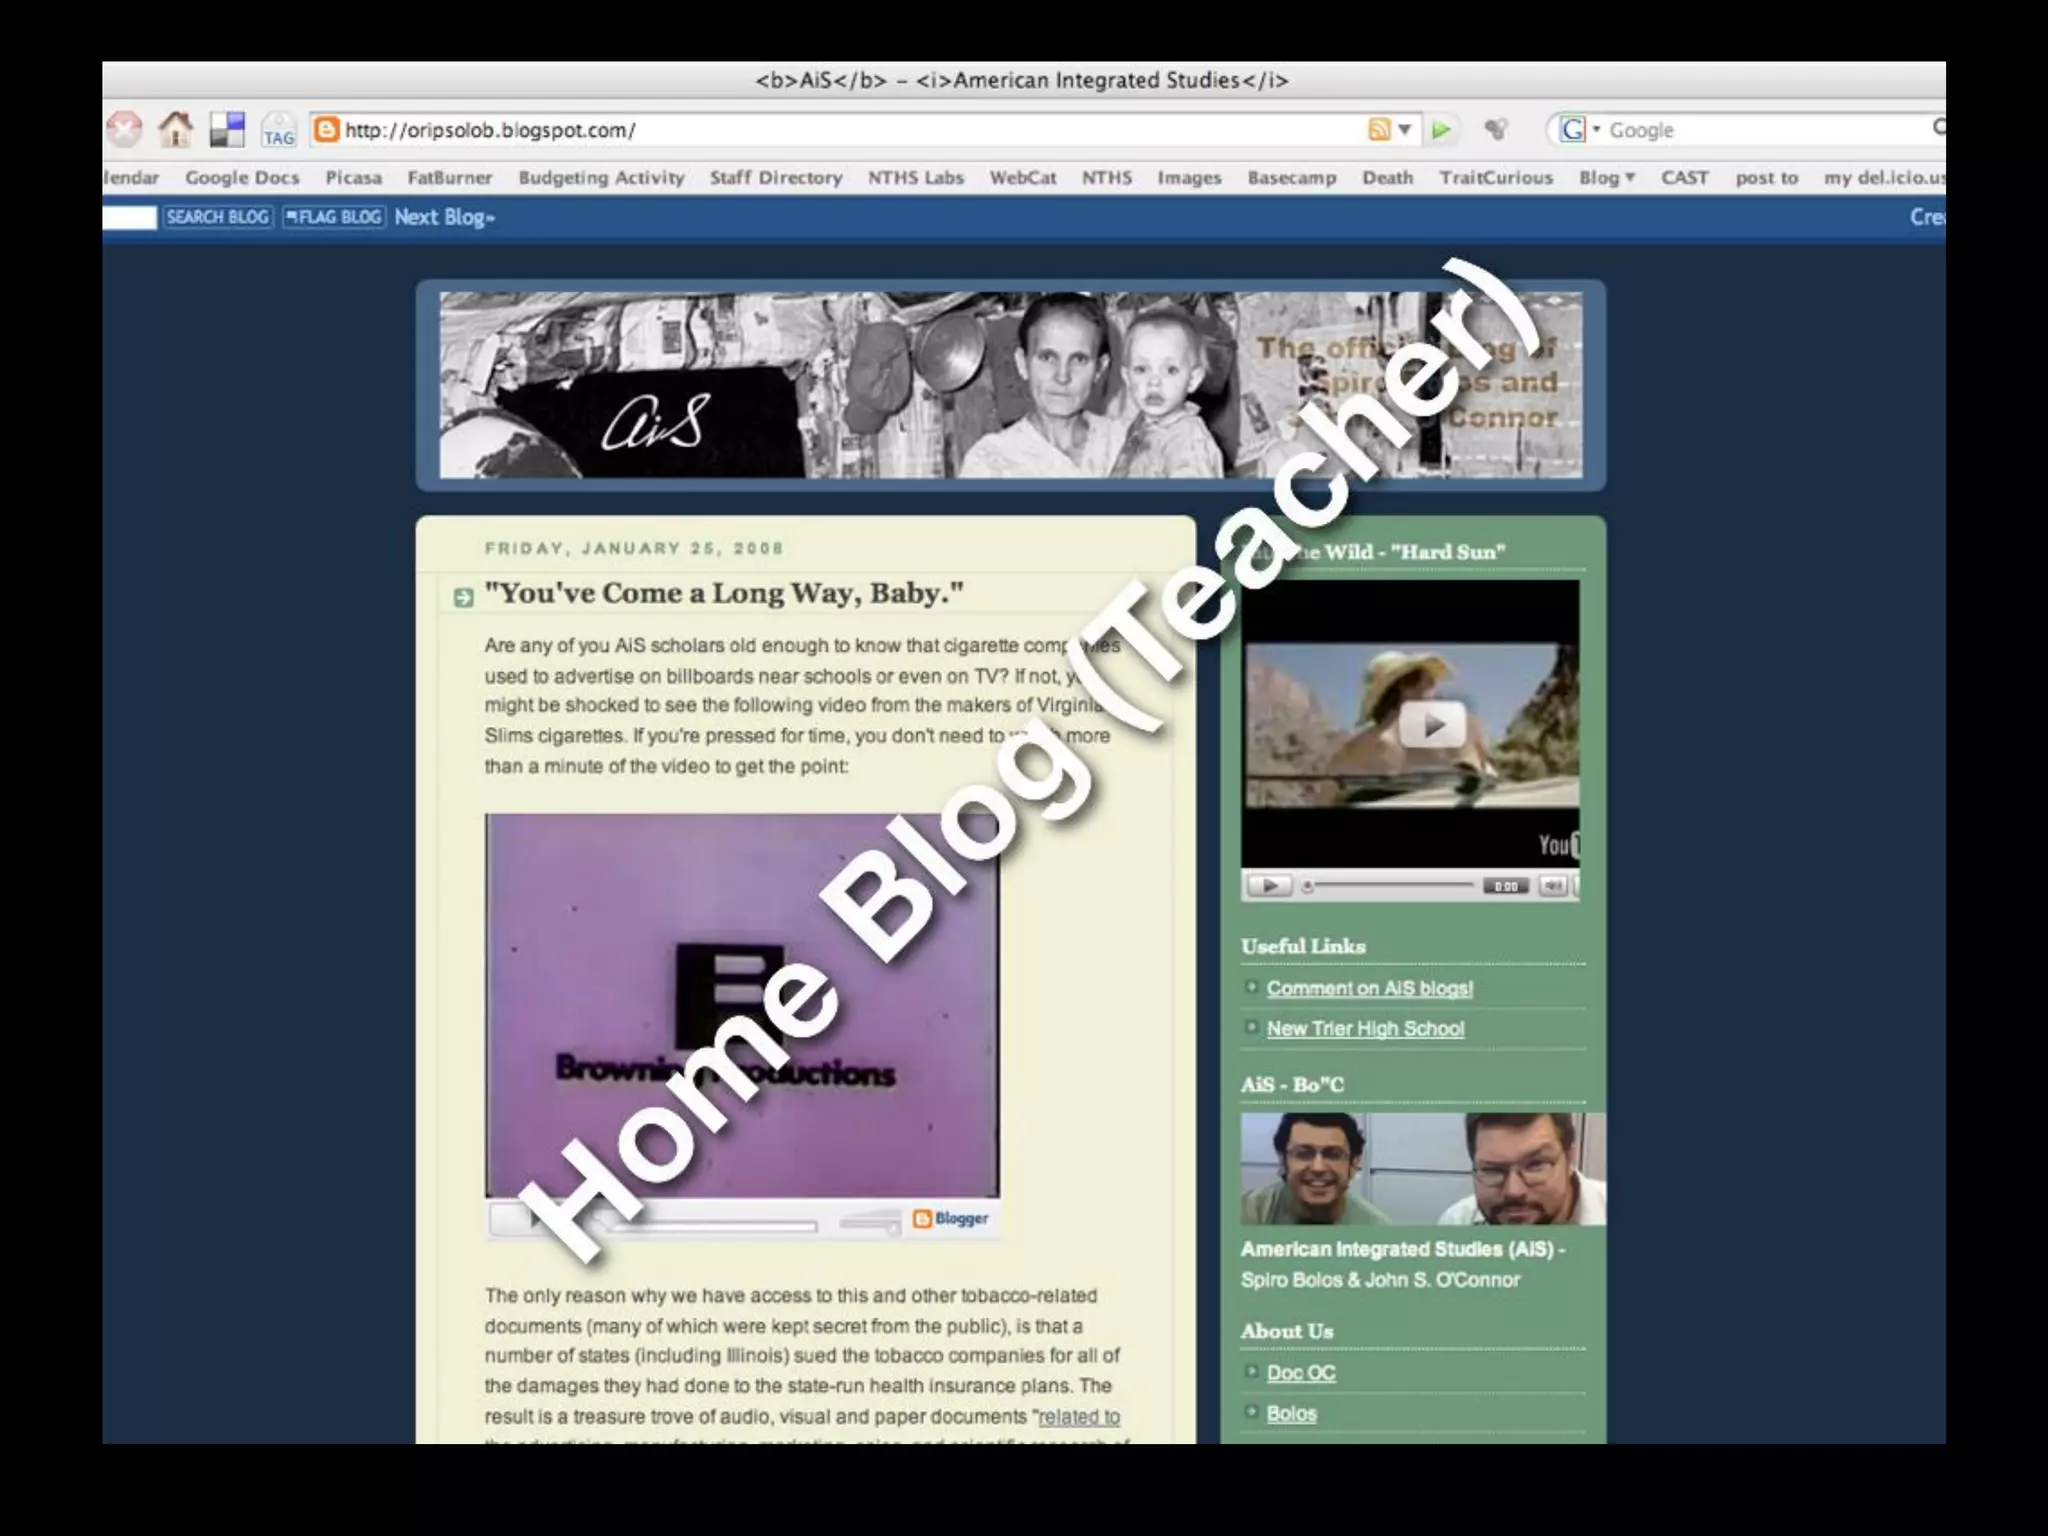The image size is (2048, 1536).
Task: Click the FLAG BLOG button
Action: click(x=334, y=217)
